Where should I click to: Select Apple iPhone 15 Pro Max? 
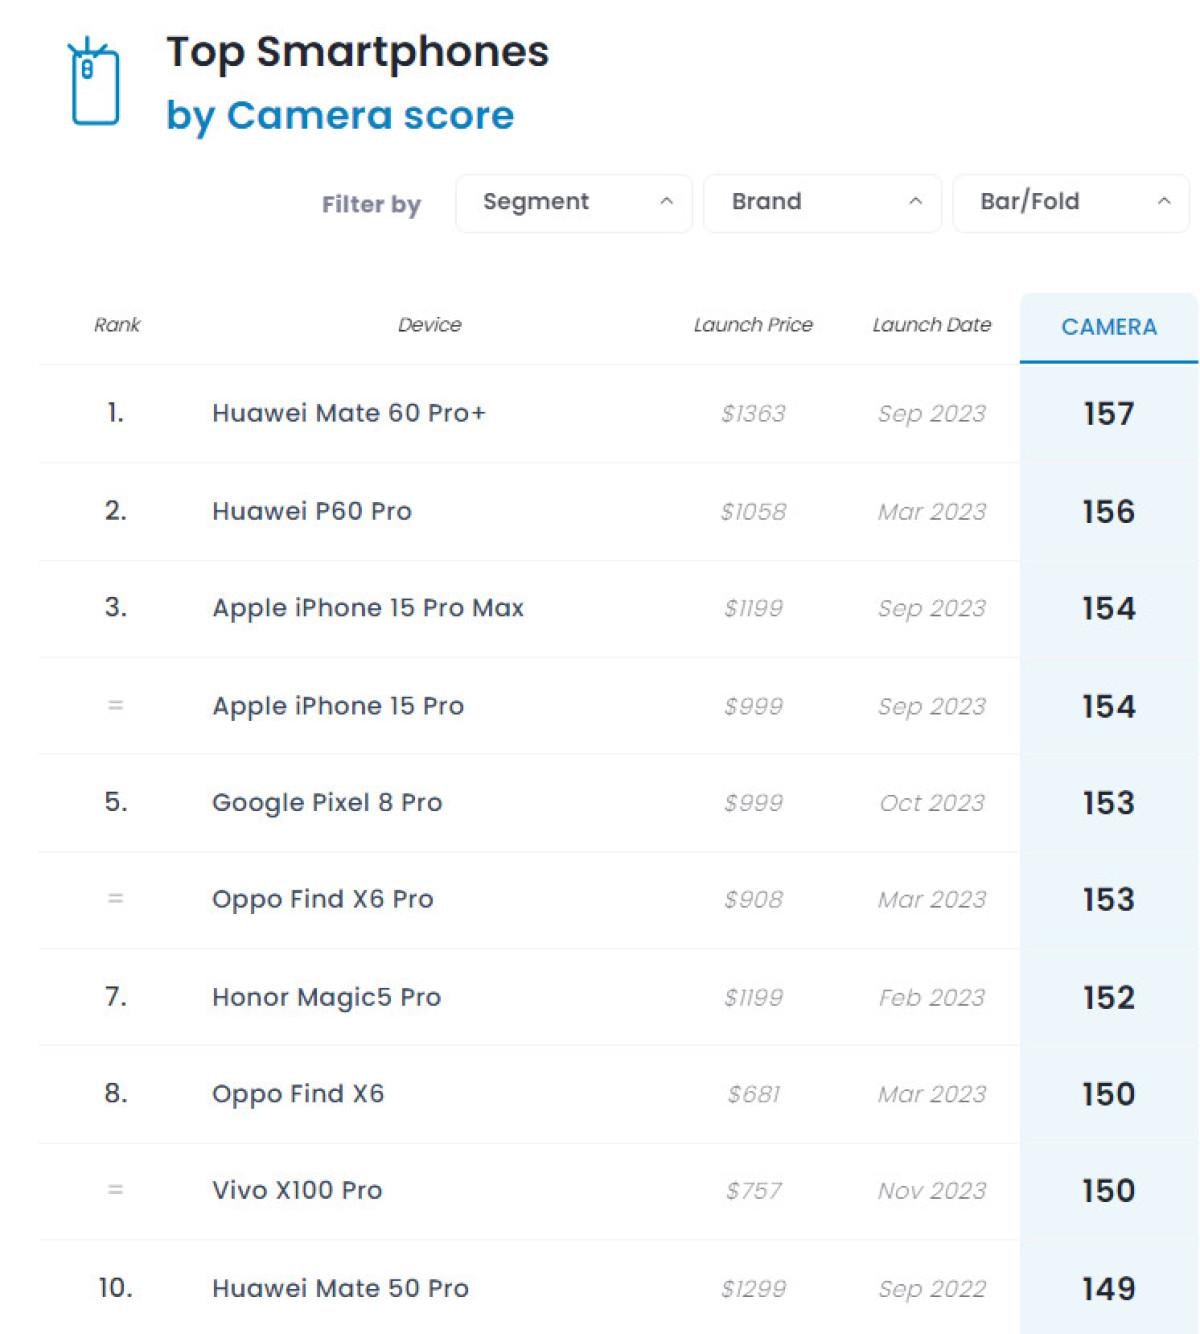(368, 608)
